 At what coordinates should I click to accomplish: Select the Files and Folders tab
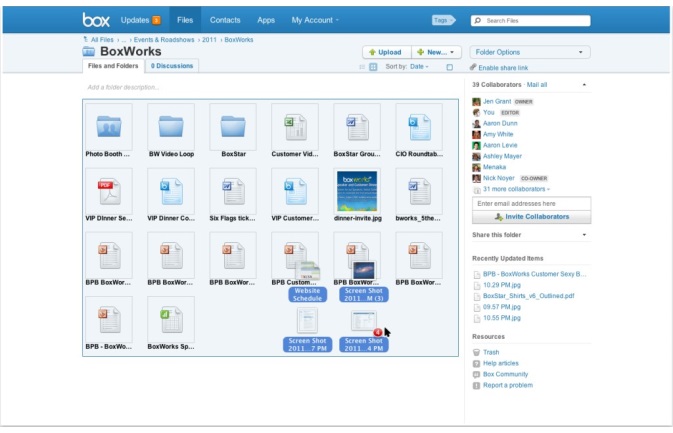coord(113,66)
